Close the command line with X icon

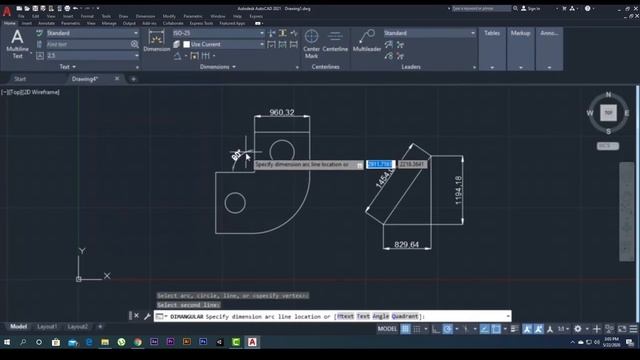point(137,316)
